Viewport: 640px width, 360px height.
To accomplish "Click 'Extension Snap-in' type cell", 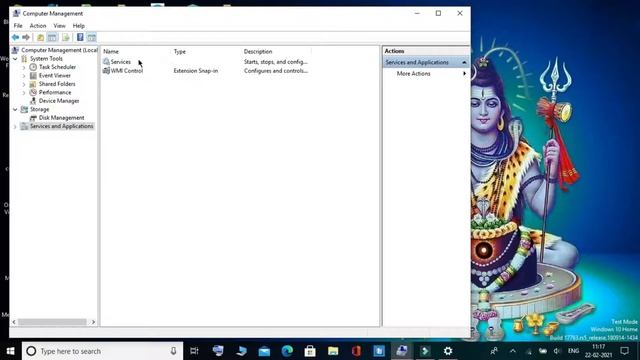I will pyautogui.click(x=196, y=71).
